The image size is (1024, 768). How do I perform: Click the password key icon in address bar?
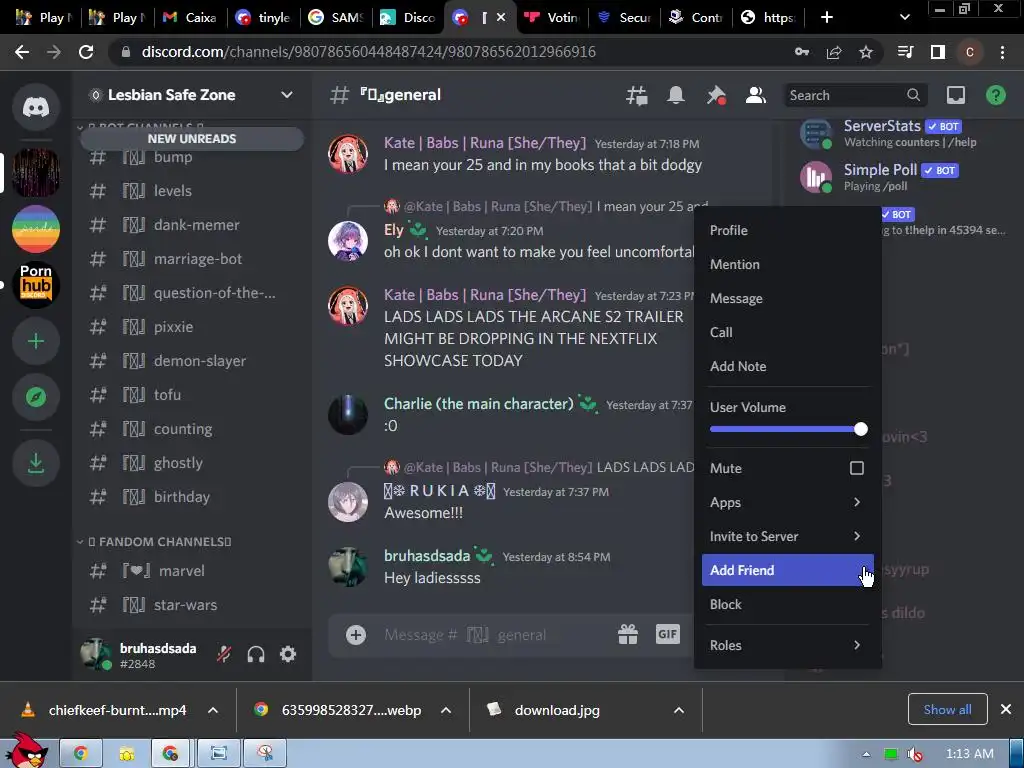(x=802, y=52)
